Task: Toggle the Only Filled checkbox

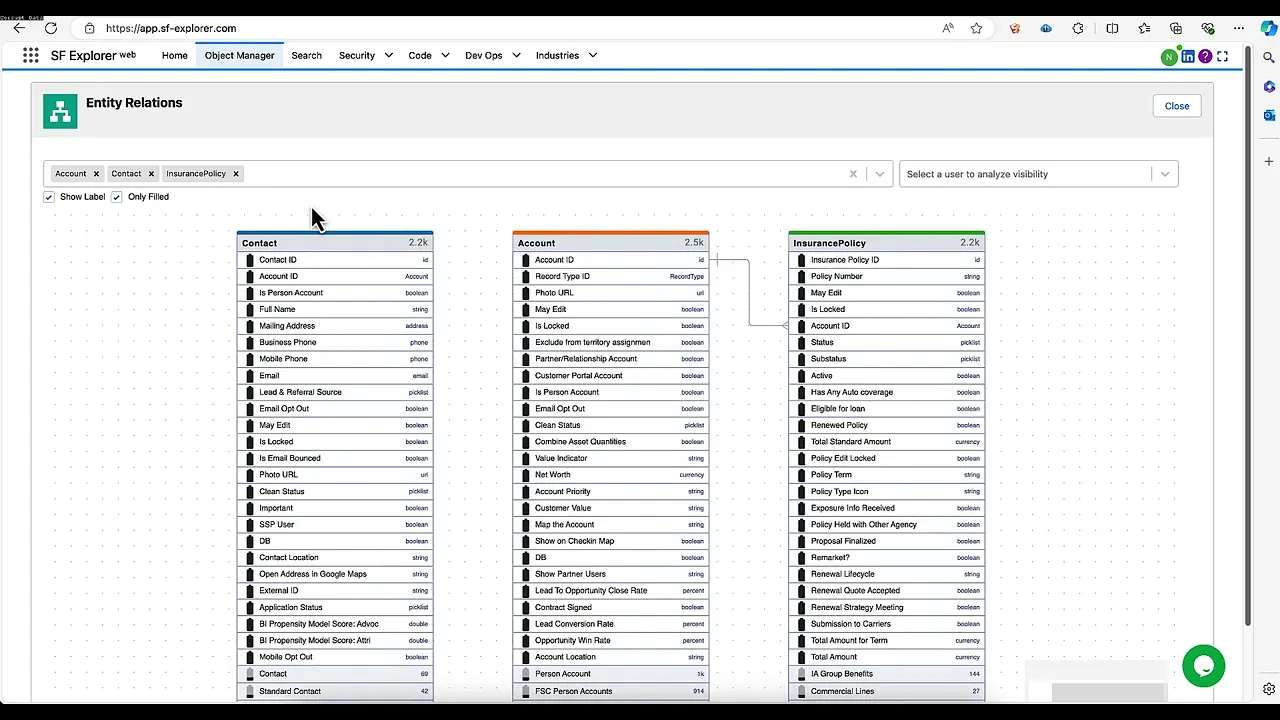Action: (117, 197)
